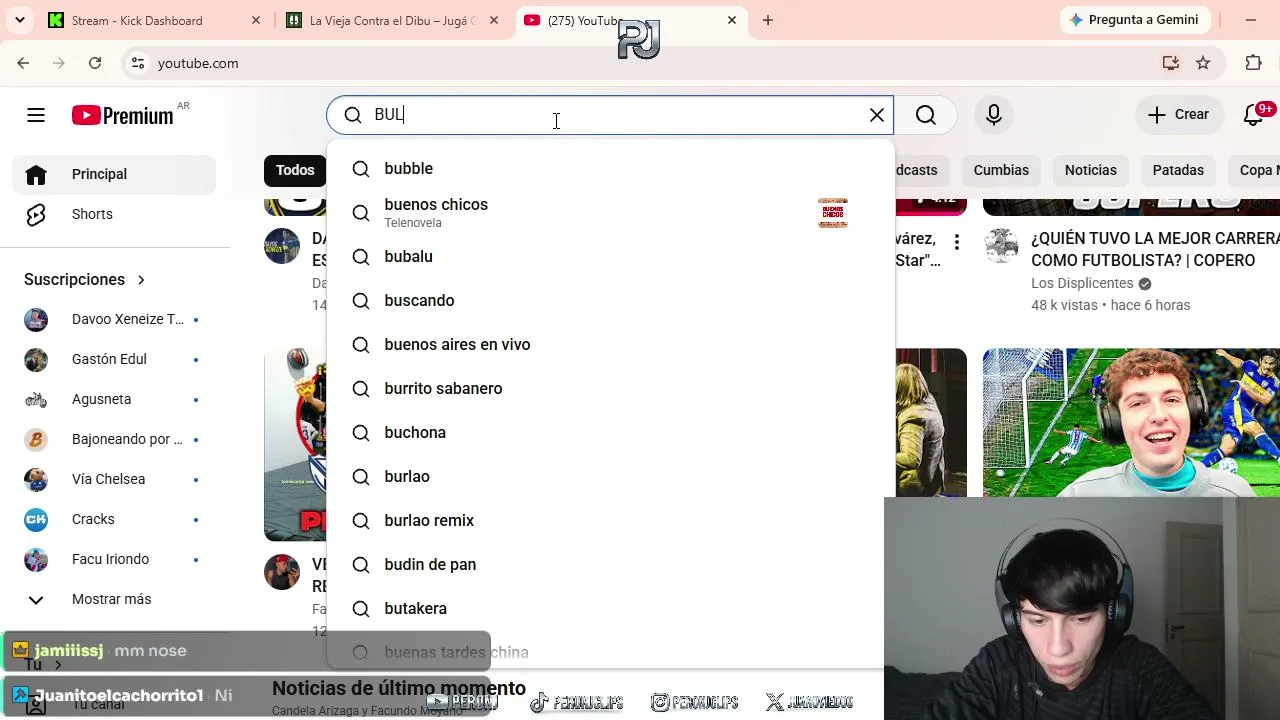Choose 'burrito sabanero' suggestion

pyautogui.click(x=610, y=388)
